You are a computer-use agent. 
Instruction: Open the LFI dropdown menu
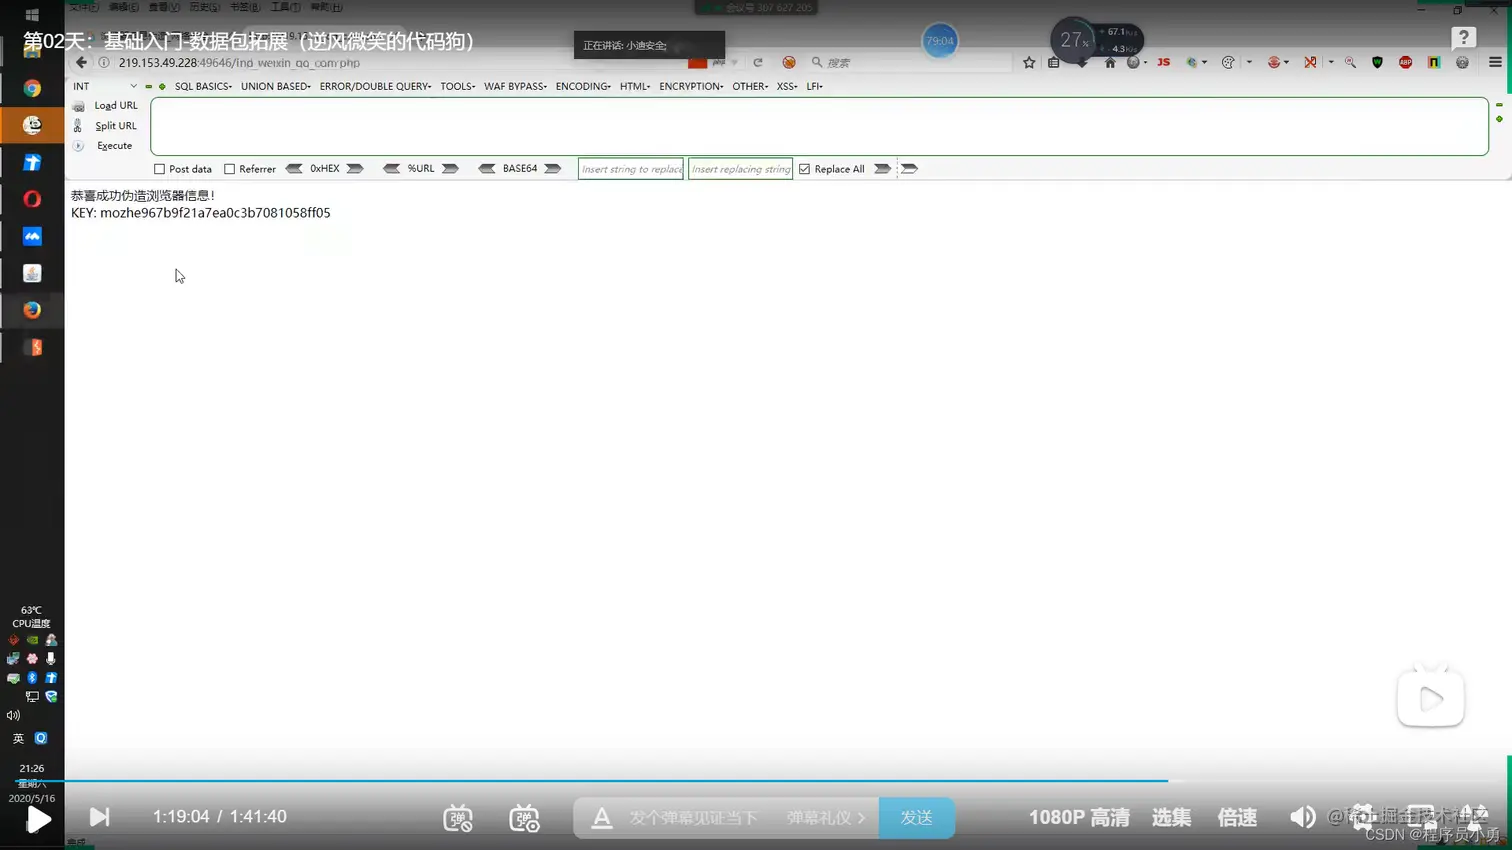pos(814,86)
